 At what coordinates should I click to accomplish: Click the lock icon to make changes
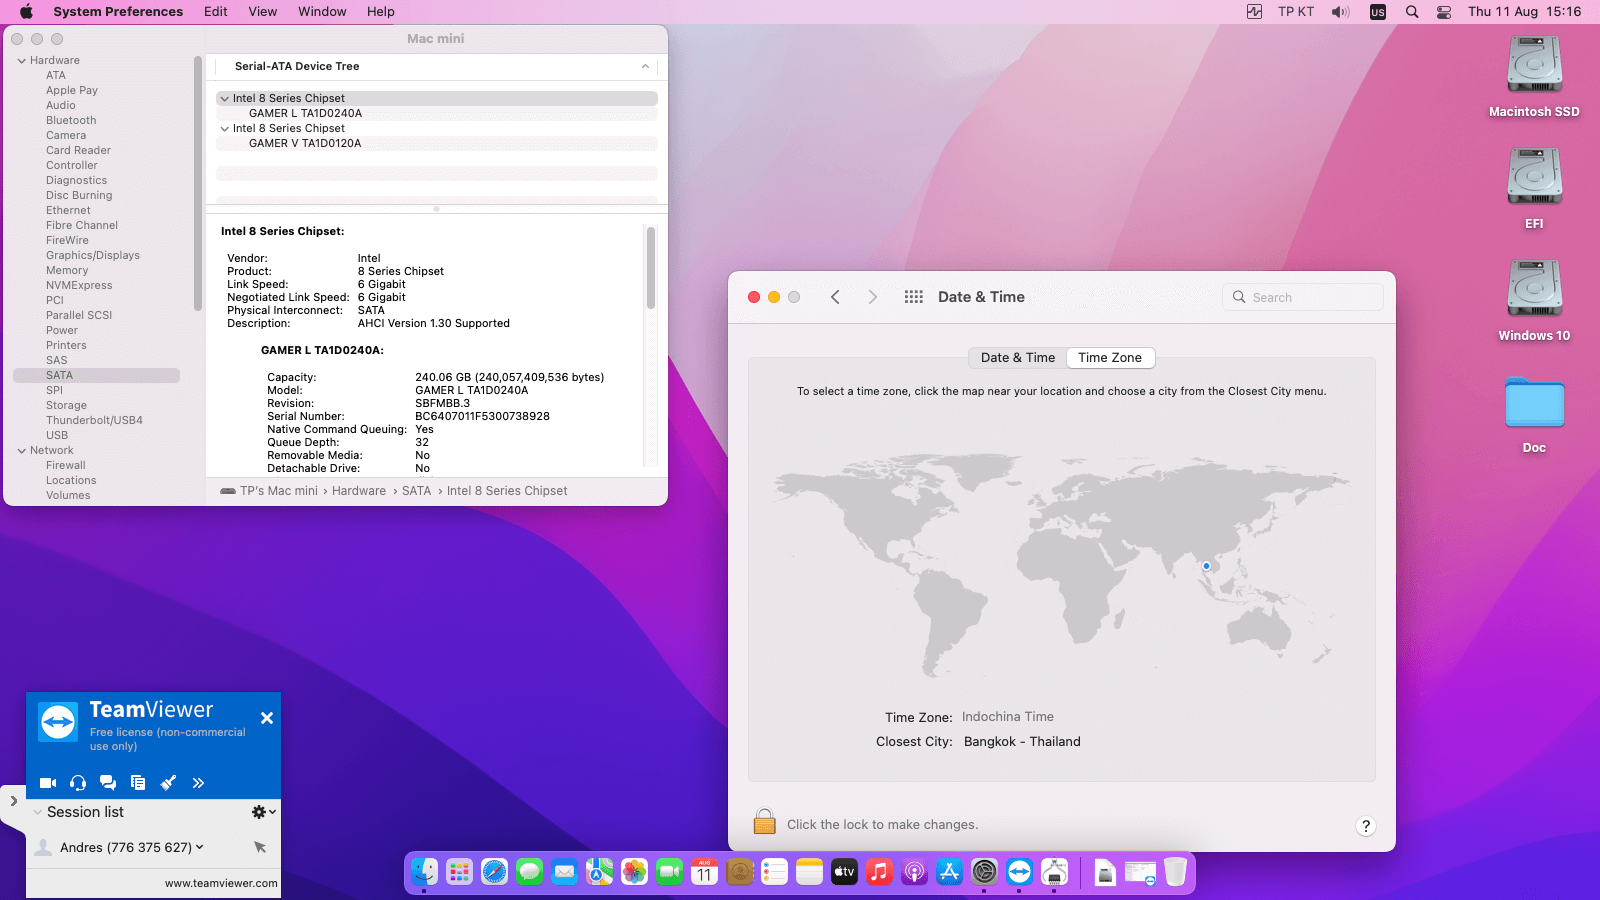[764, 822]
